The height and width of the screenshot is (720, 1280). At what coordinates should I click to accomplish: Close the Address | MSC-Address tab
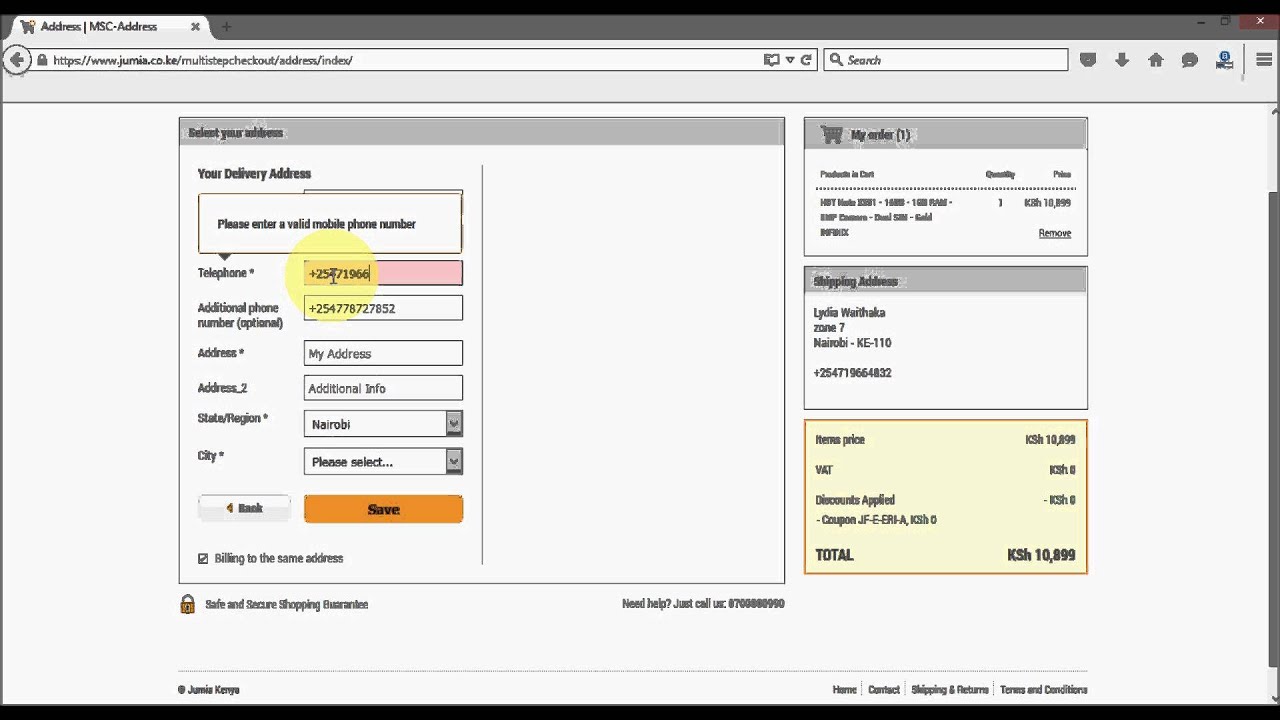(x=196, y=27)
